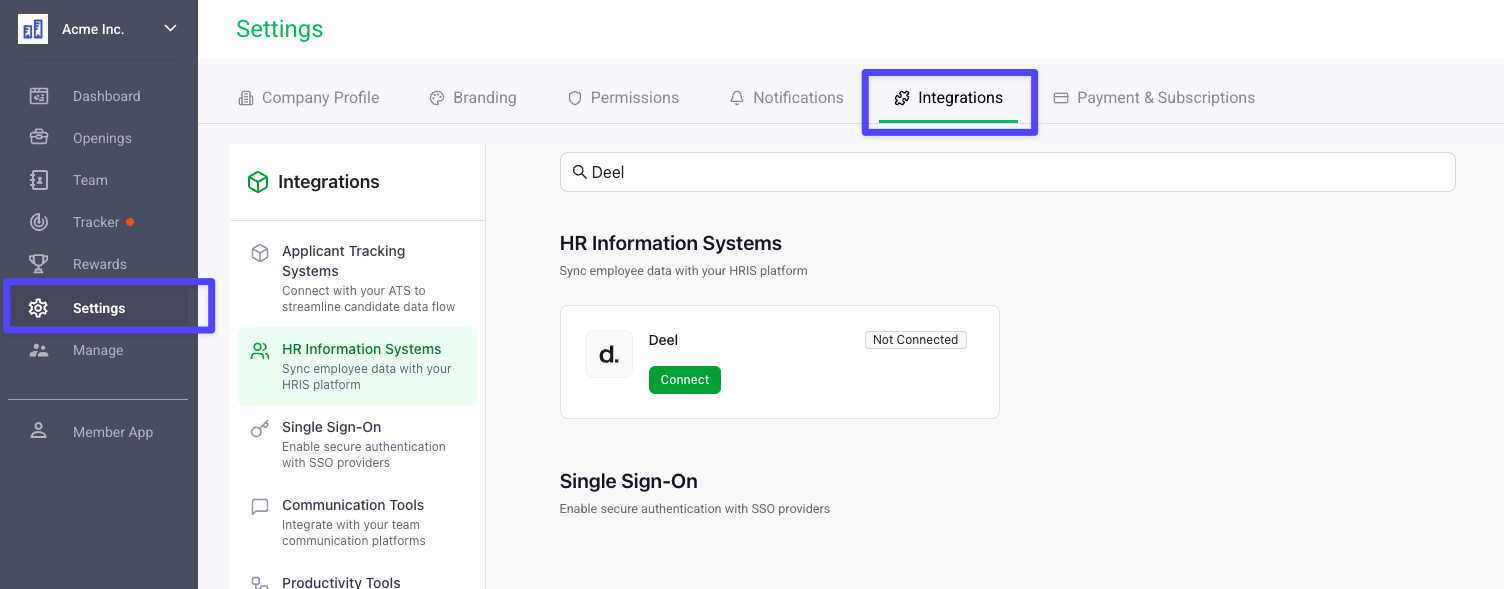Click the search magnifier icon
Image resolution: width=1504 pixels, height=589 pixels.
click(x=579, y=172)
